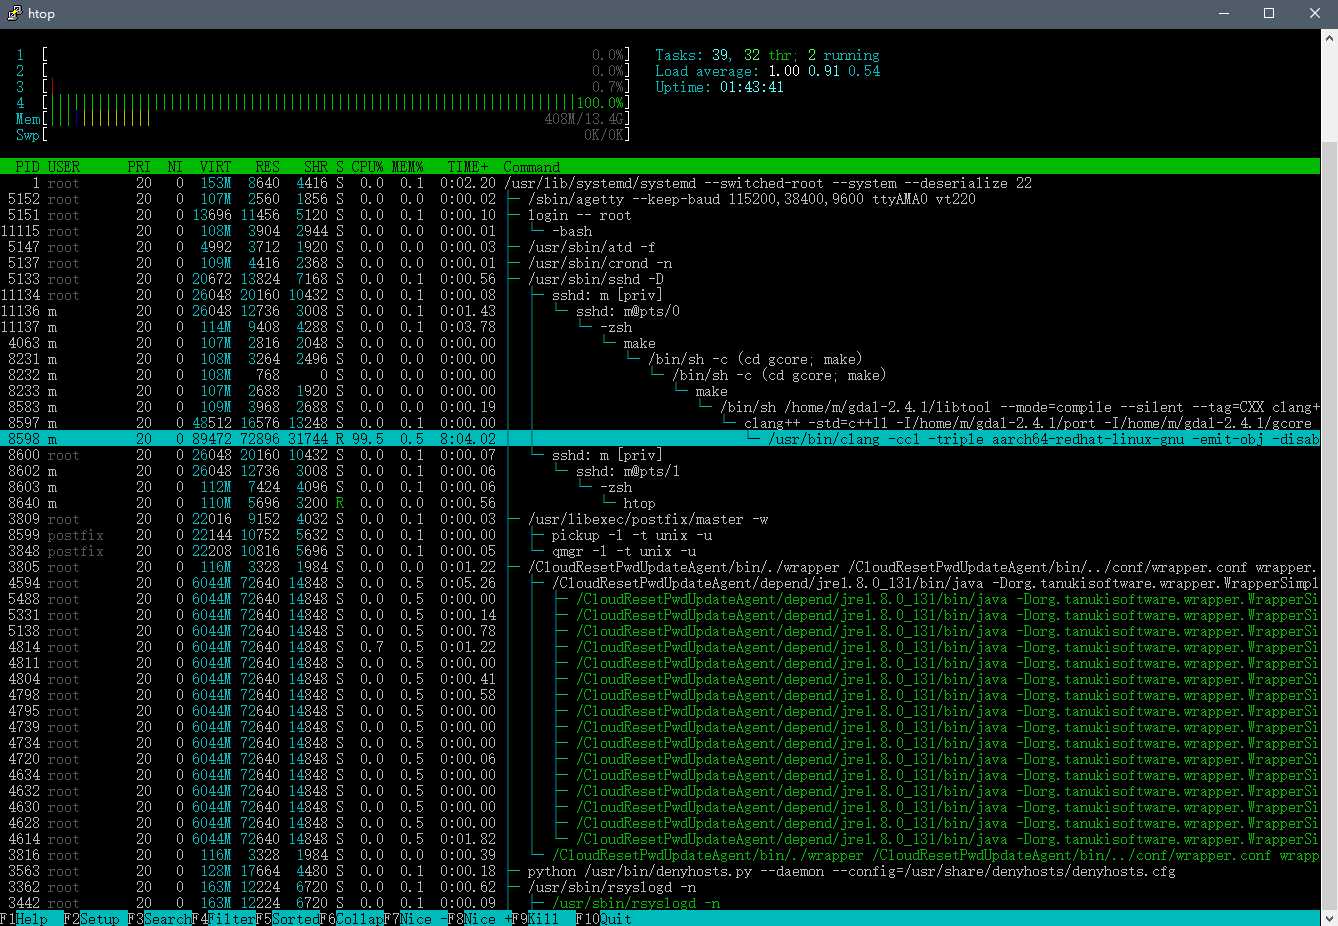Click the PRI column header
Screen dimensions: 1338x926
140,167
